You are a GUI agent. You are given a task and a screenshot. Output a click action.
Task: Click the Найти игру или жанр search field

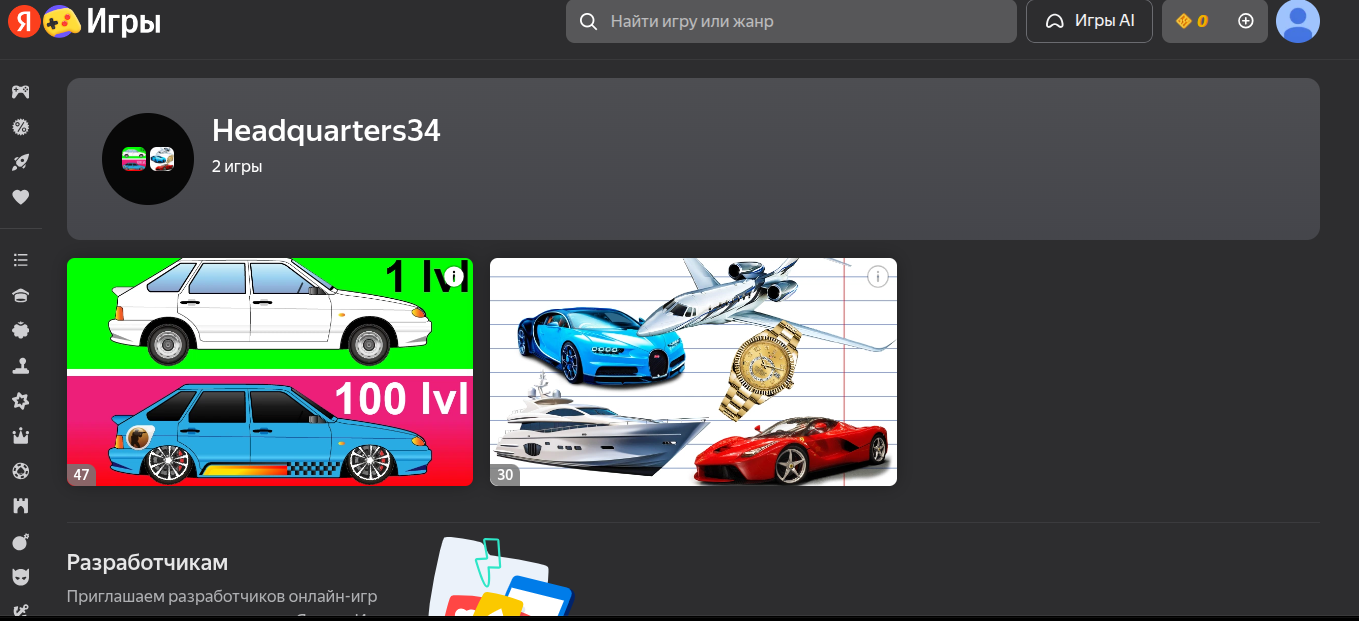791,21
